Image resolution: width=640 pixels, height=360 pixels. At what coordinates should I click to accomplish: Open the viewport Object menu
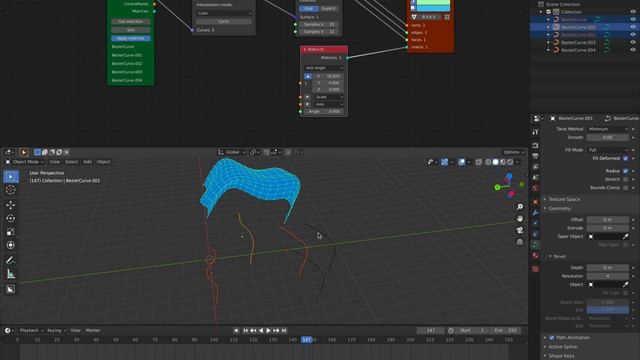click(103, 162)
